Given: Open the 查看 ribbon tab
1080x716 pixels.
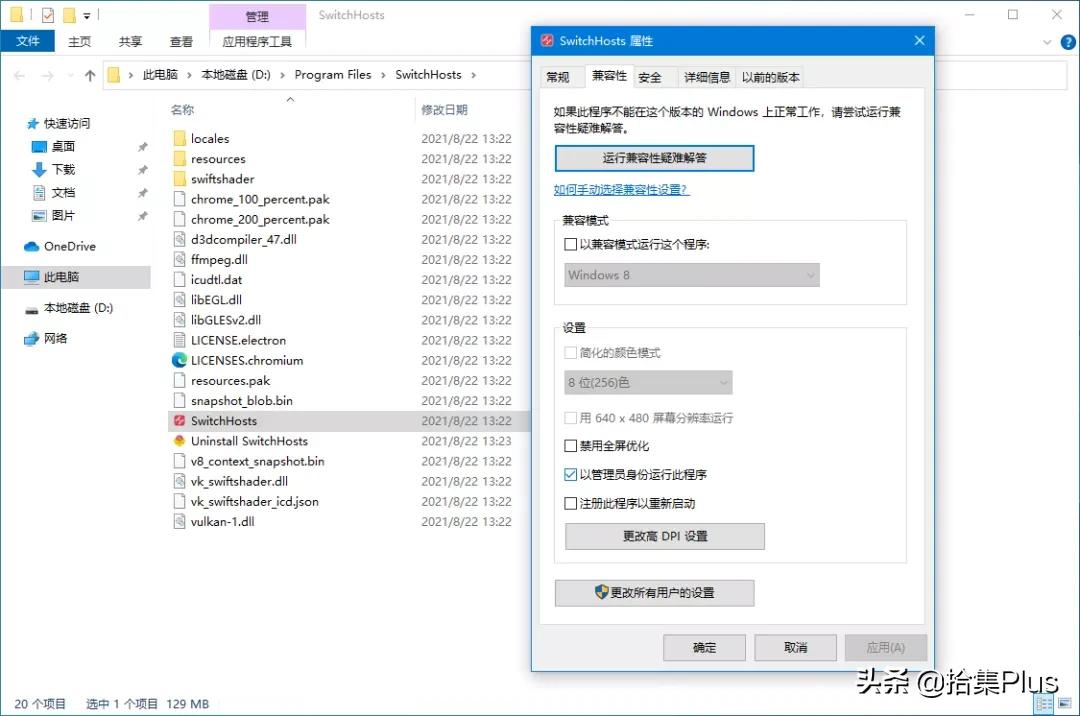Looking at the screenshot, I should [x=181, y=42].
